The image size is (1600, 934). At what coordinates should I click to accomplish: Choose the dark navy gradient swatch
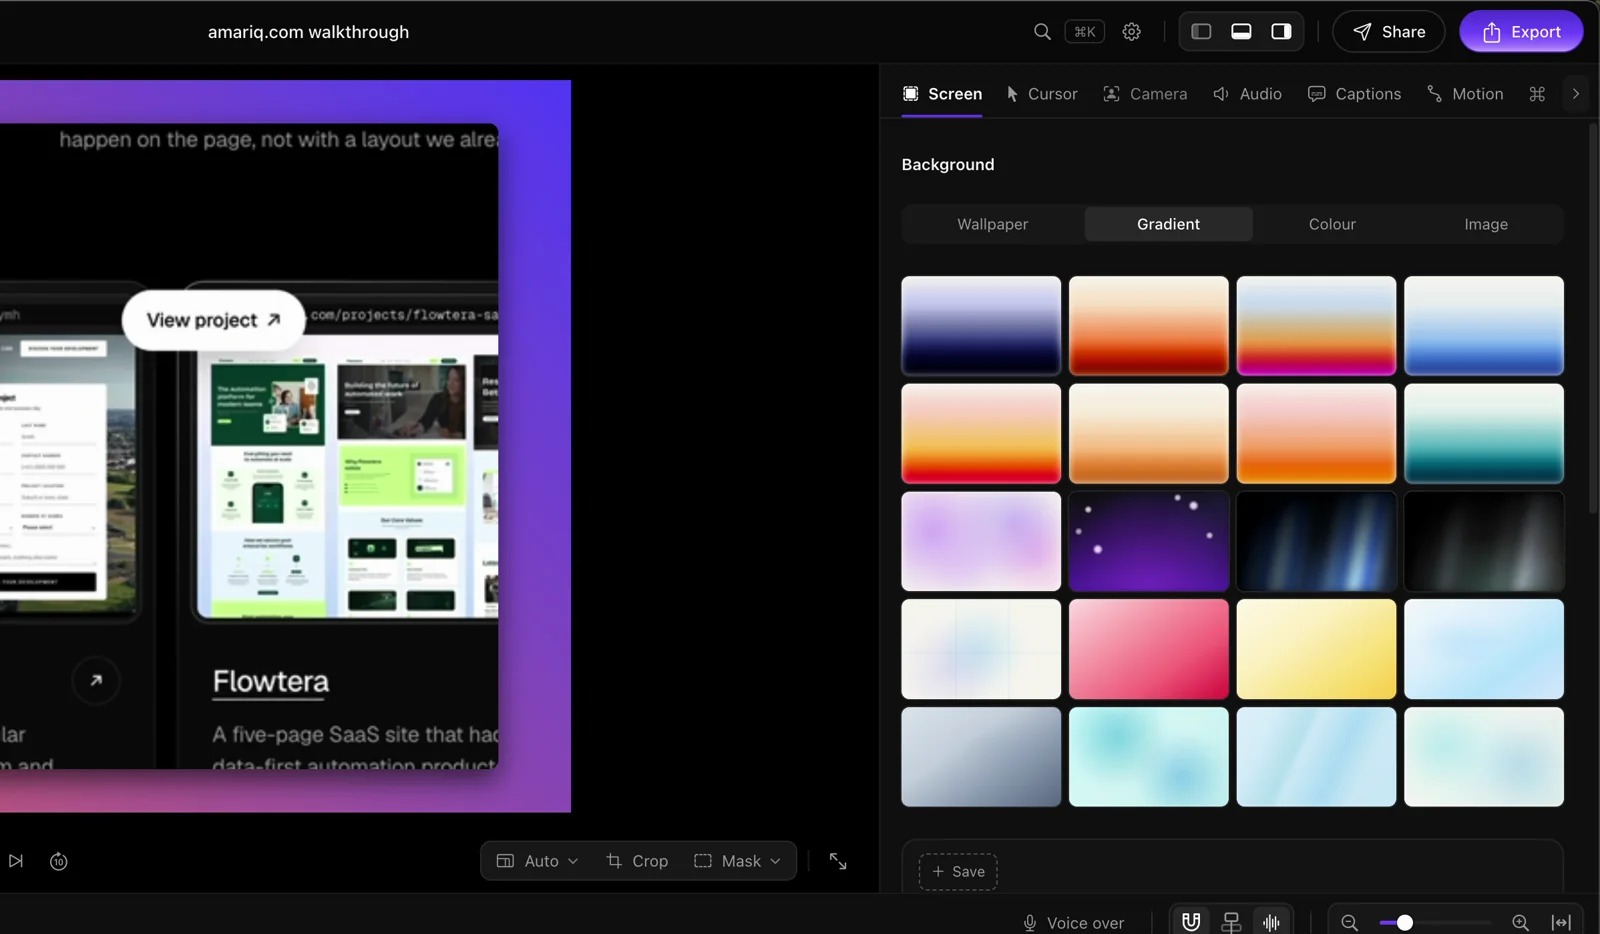click(981, 326)
